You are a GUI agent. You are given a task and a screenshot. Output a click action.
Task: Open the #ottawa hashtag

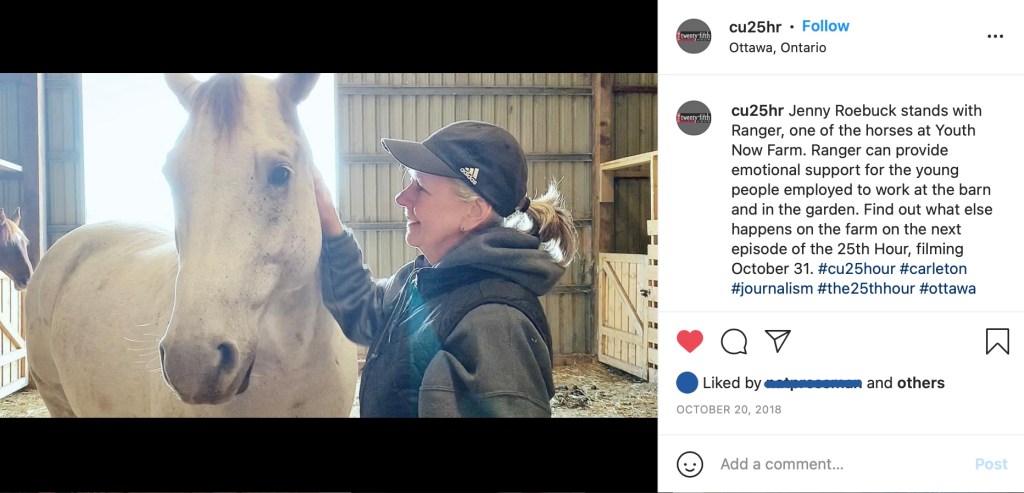click(x=947, y=289)
